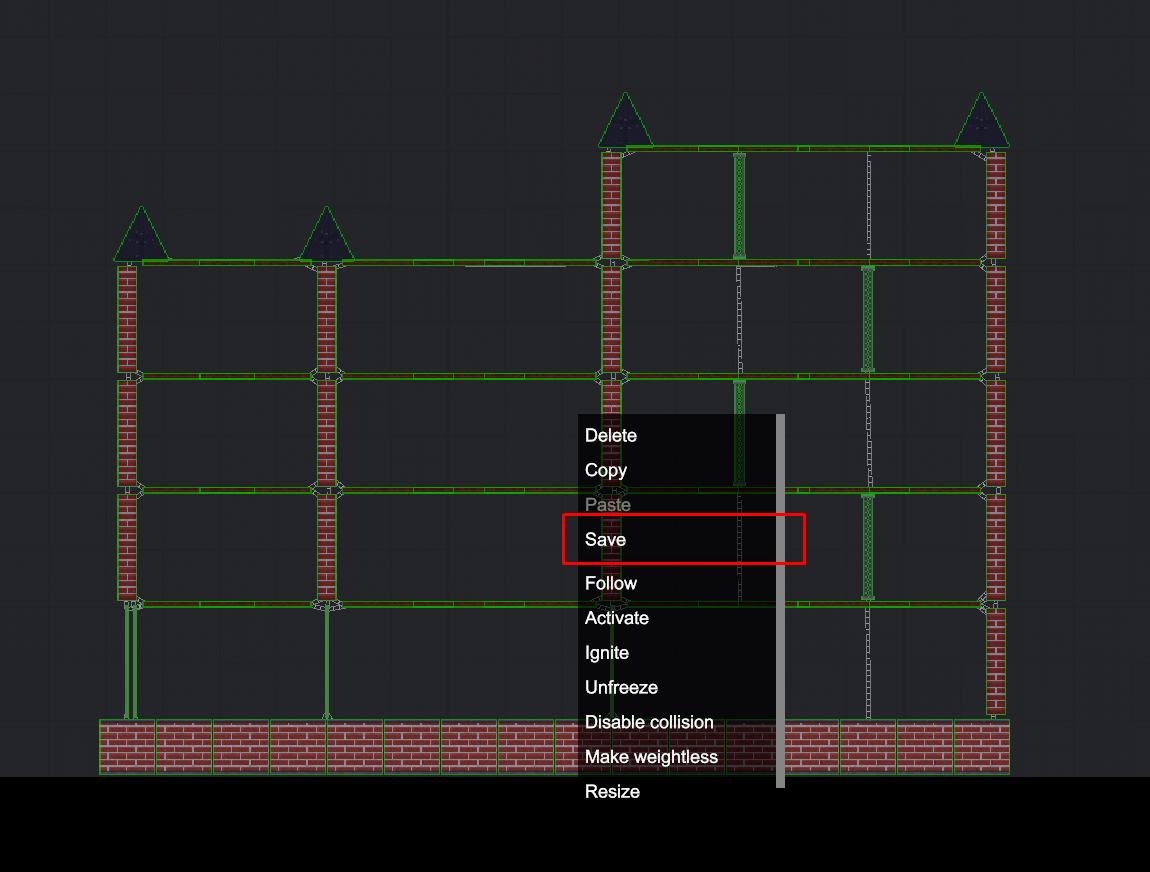This screenshot has height=872, width=1150.
Task: Select the greyed-out Paste entry
Action: click(x=676, y=505)
